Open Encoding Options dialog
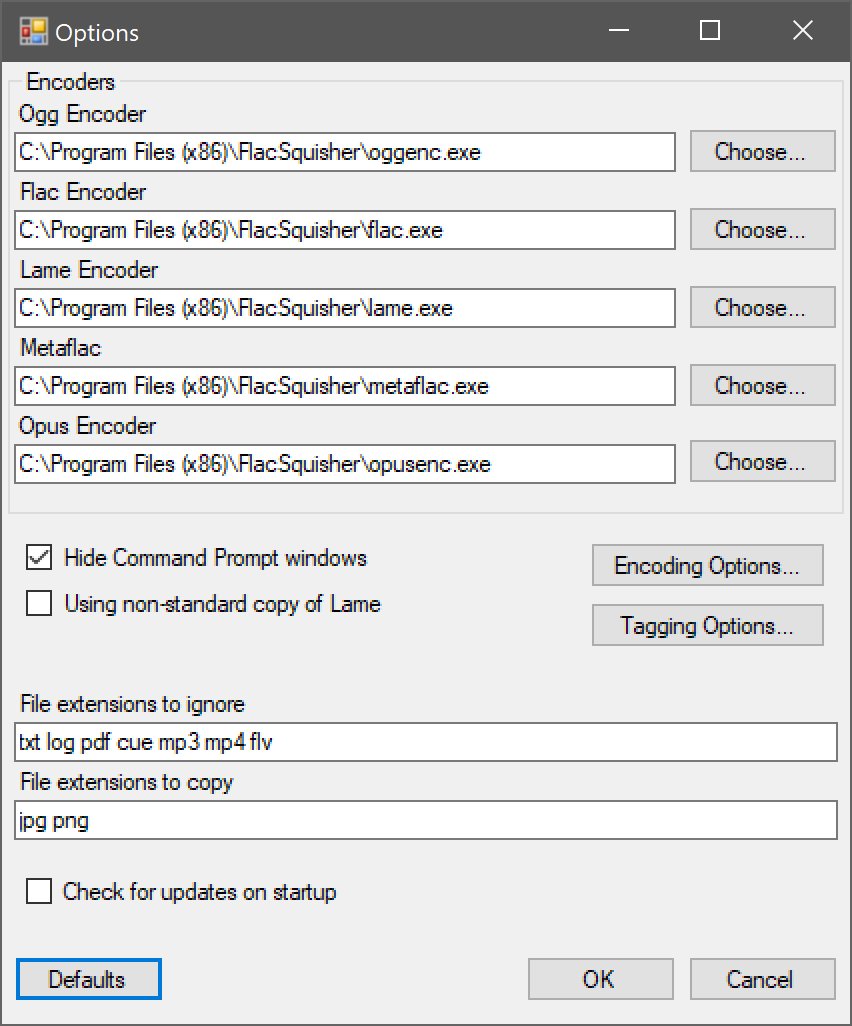852x1026 pixels. (x=707, y=566)
